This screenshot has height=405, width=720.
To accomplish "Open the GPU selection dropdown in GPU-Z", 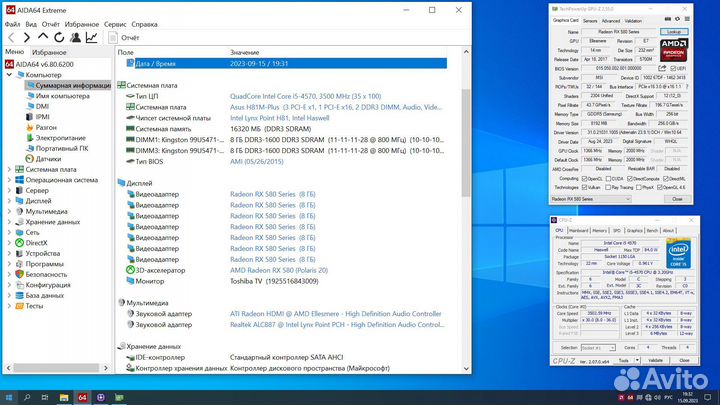I will pos(591,199).
